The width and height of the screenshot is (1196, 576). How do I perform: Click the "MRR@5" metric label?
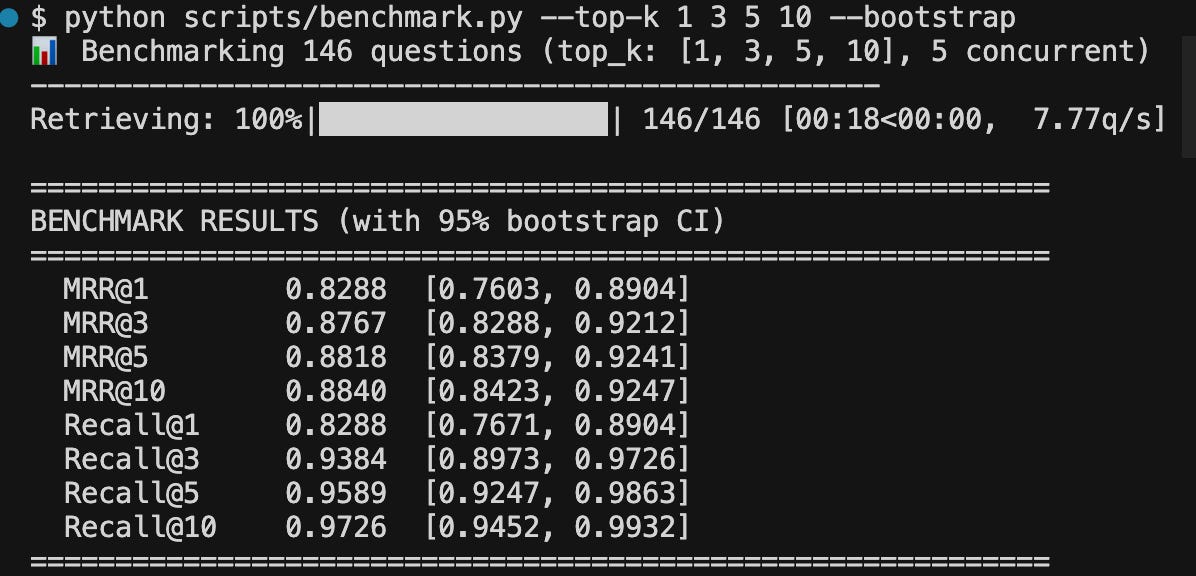pos(107,357)
